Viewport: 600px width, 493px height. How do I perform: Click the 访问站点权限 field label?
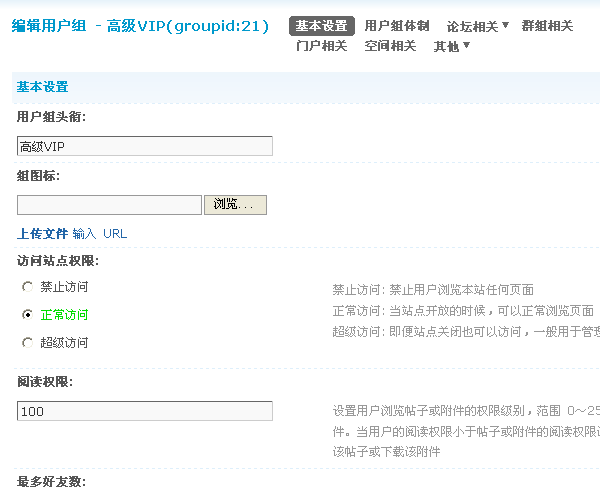point(58,261)
